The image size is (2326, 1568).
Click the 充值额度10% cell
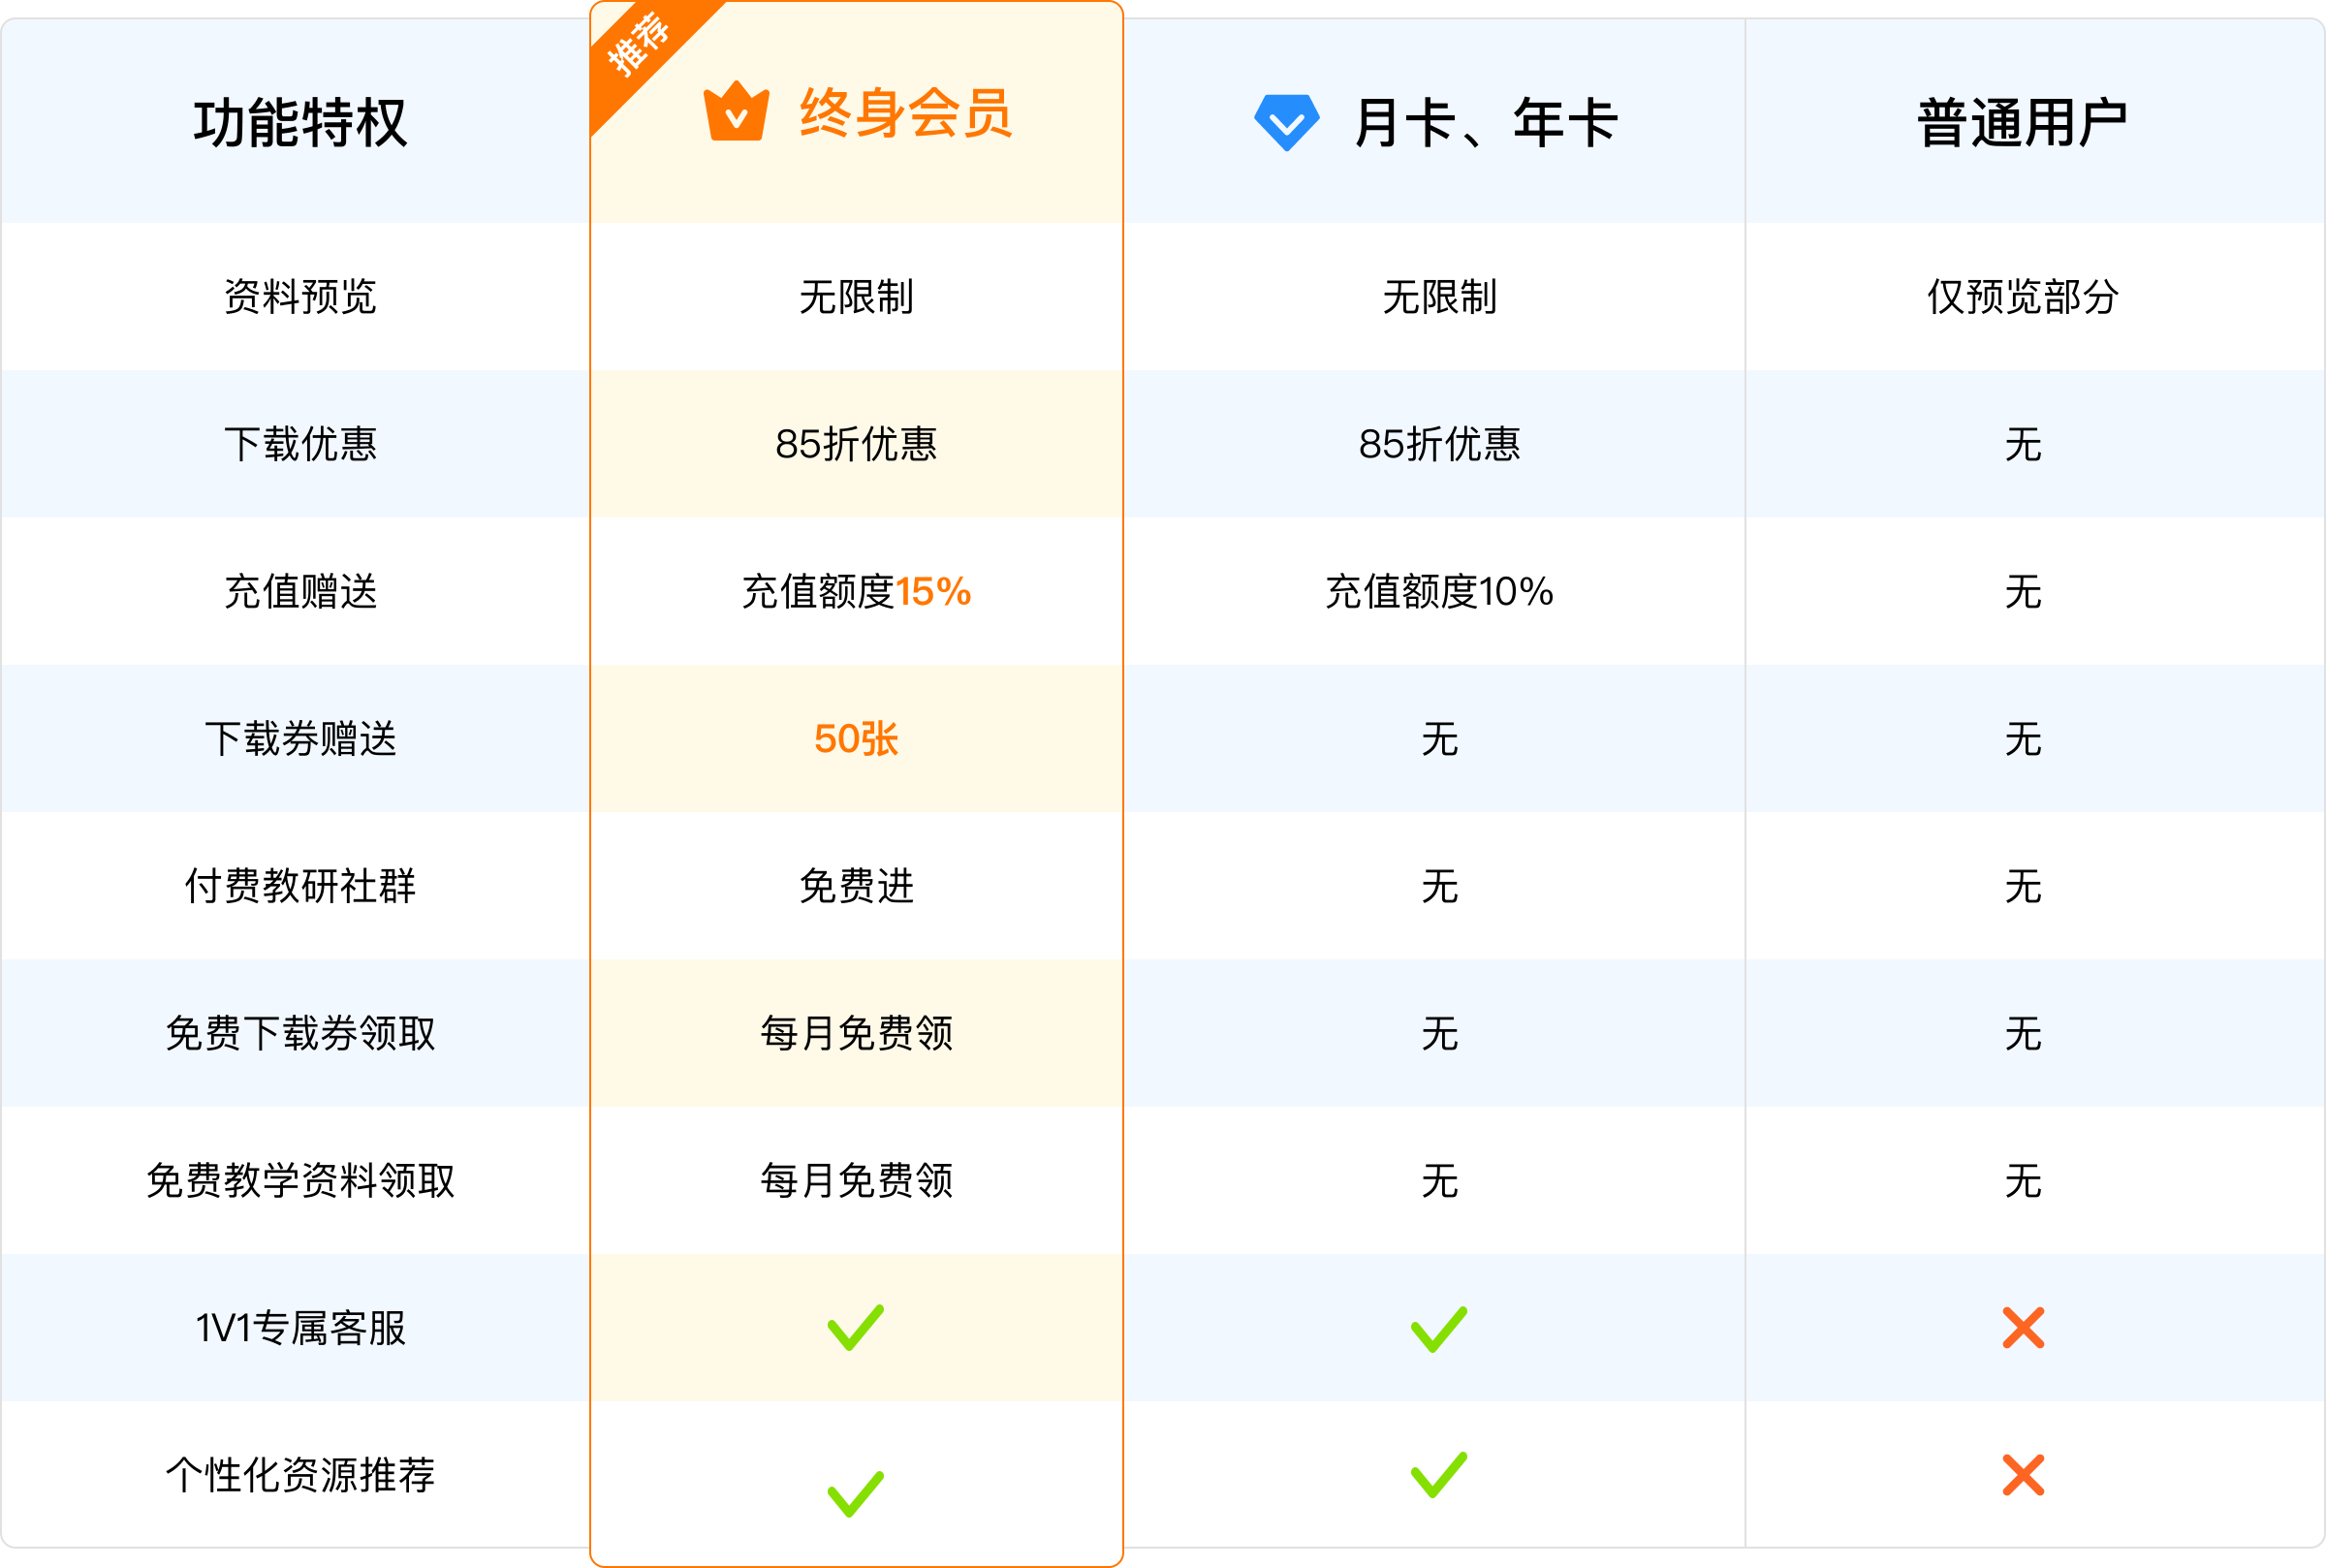1438,591
